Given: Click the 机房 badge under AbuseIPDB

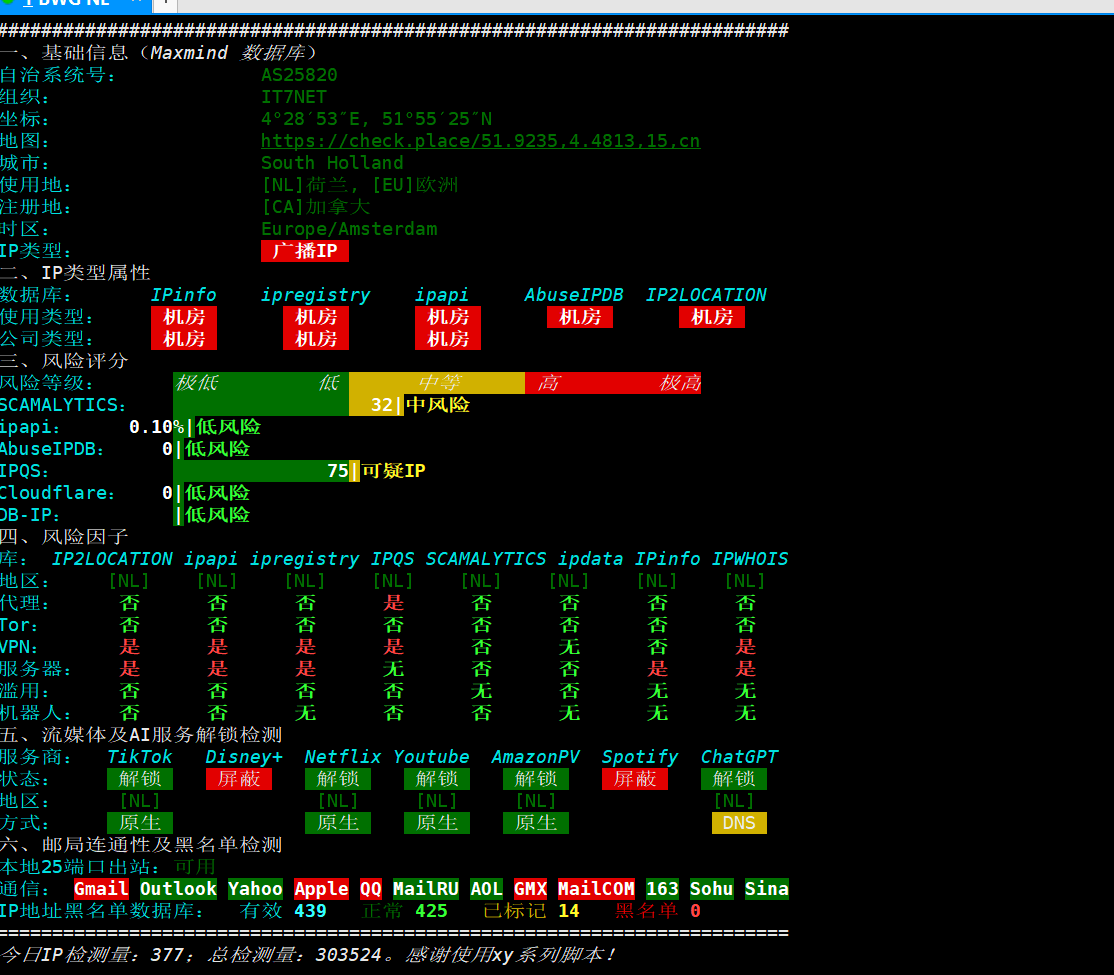Looking at the screenshot, I should 580,317.
